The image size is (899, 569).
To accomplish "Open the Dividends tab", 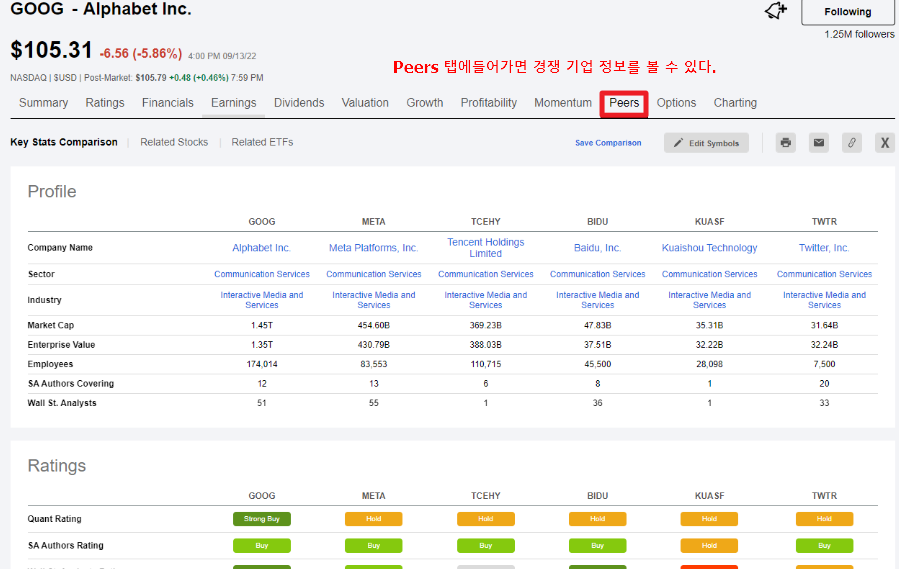I will point(299,103).
